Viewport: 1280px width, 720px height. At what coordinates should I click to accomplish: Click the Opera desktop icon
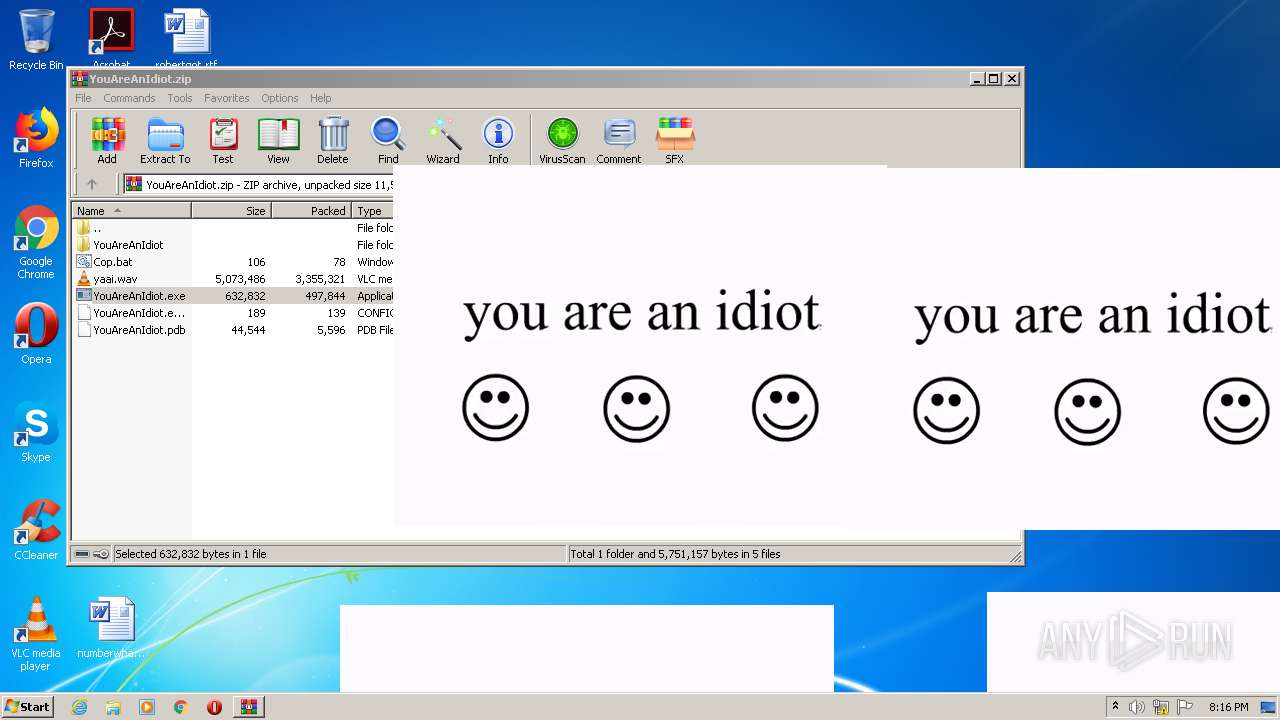click(x=36, y=334)
